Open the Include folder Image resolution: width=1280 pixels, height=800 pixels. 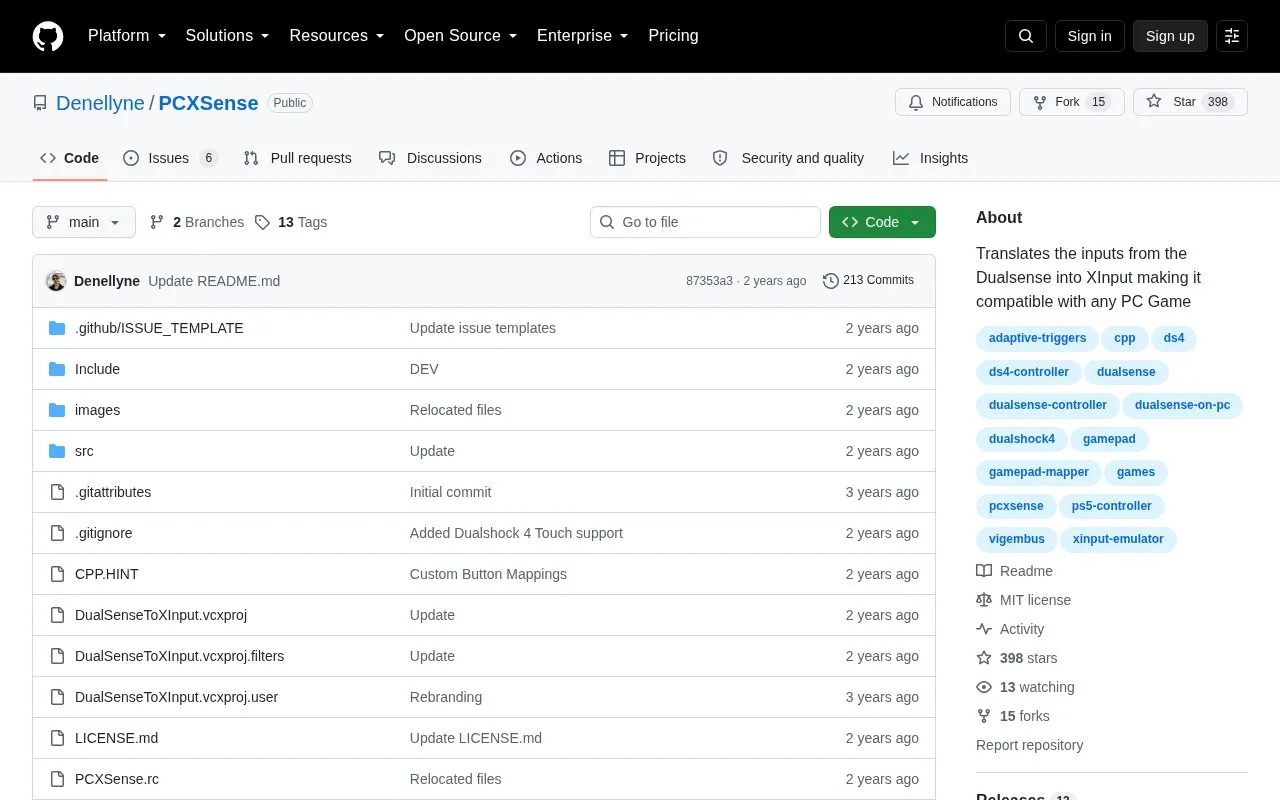[97, 369]
